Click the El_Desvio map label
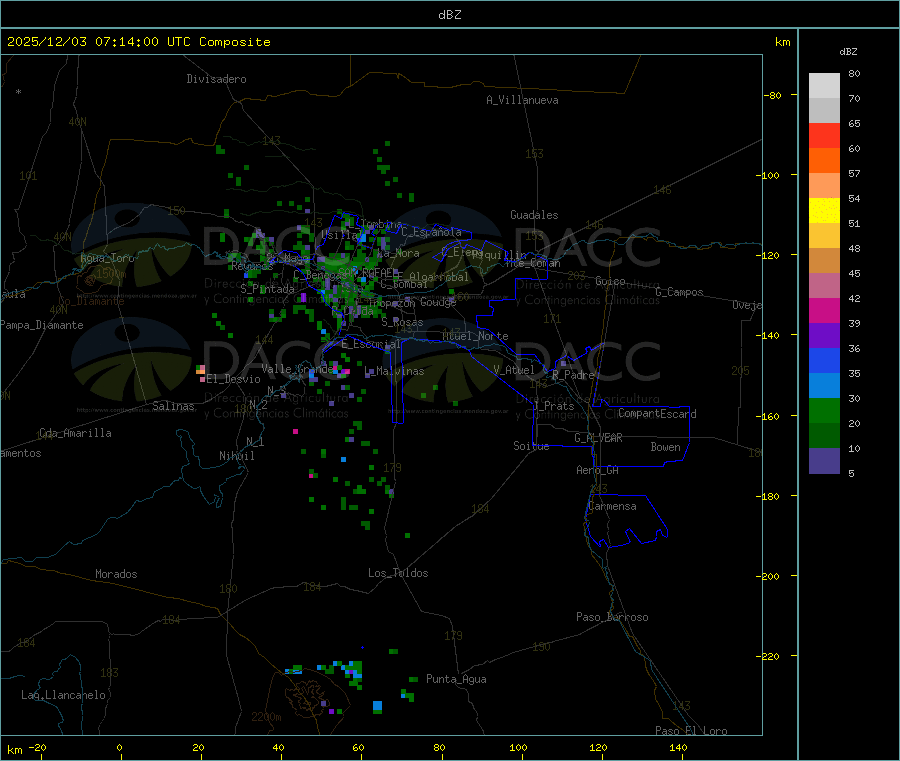The height and width of the screenshot is (761, 900). coord(234,379)
